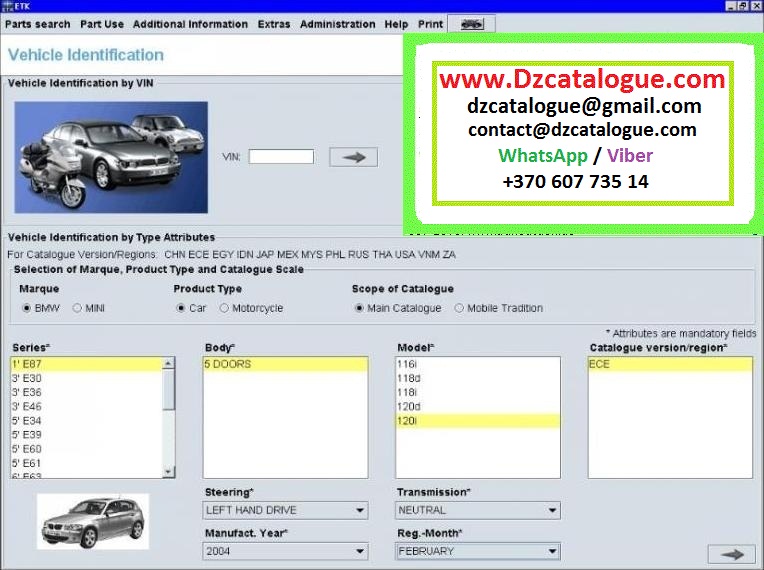Viewport: 764px width, 570px height.
Task: Select 5 DOORS body type
Action: click(x=286, y=364)
